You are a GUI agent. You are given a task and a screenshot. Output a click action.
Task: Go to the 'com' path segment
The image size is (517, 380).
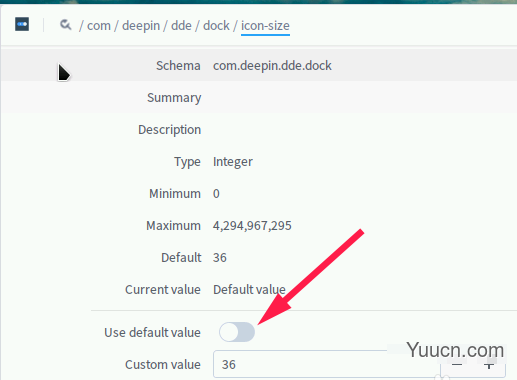pos(99,26)
